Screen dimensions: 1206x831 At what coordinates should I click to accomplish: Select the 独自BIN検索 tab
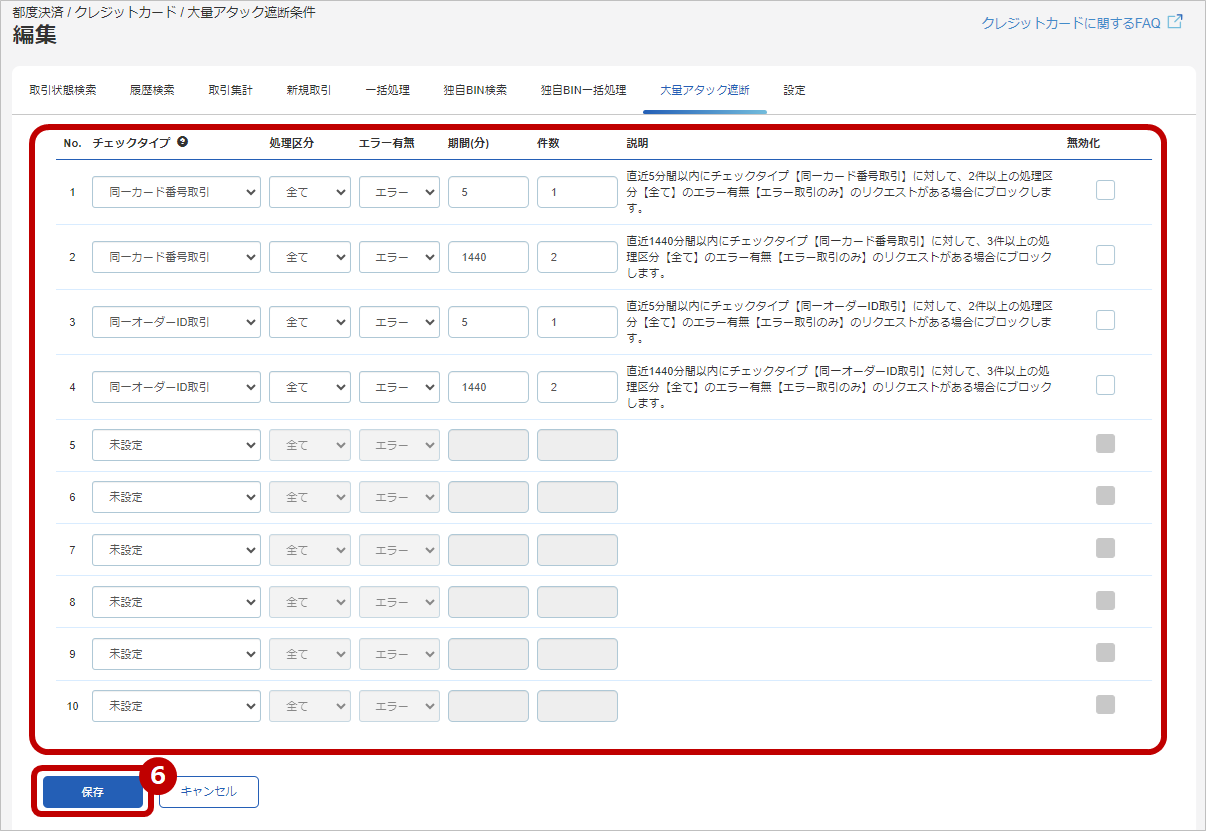(x=475, y=90)
